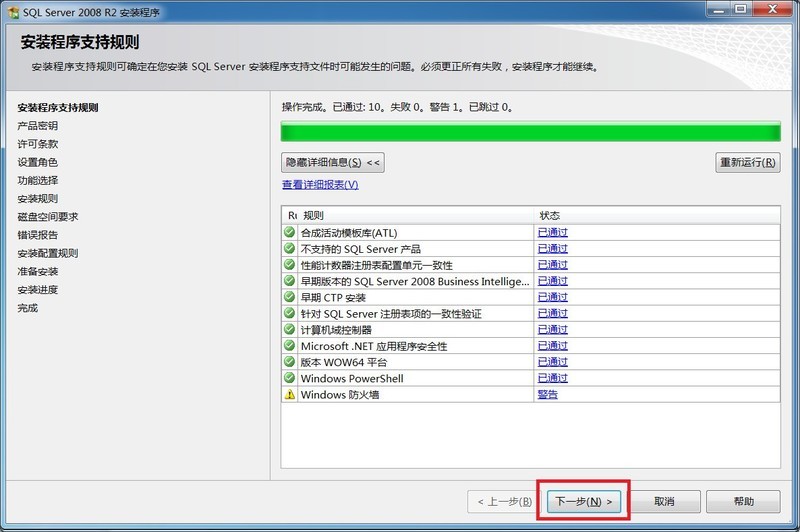800x532 pixels.
Task: Click the green icon beside 版本 WOW64 平台
Action: point(290,362)
